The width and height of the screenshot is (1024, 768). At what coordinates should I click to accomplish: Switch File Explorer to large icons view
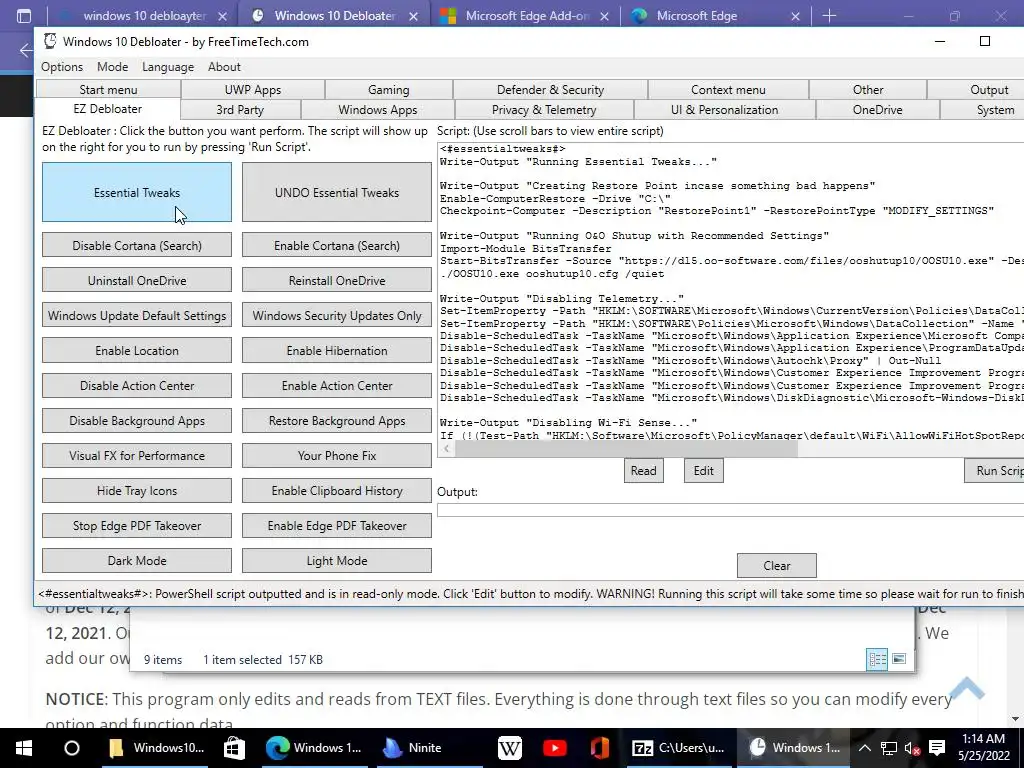[x=899, y=659]
